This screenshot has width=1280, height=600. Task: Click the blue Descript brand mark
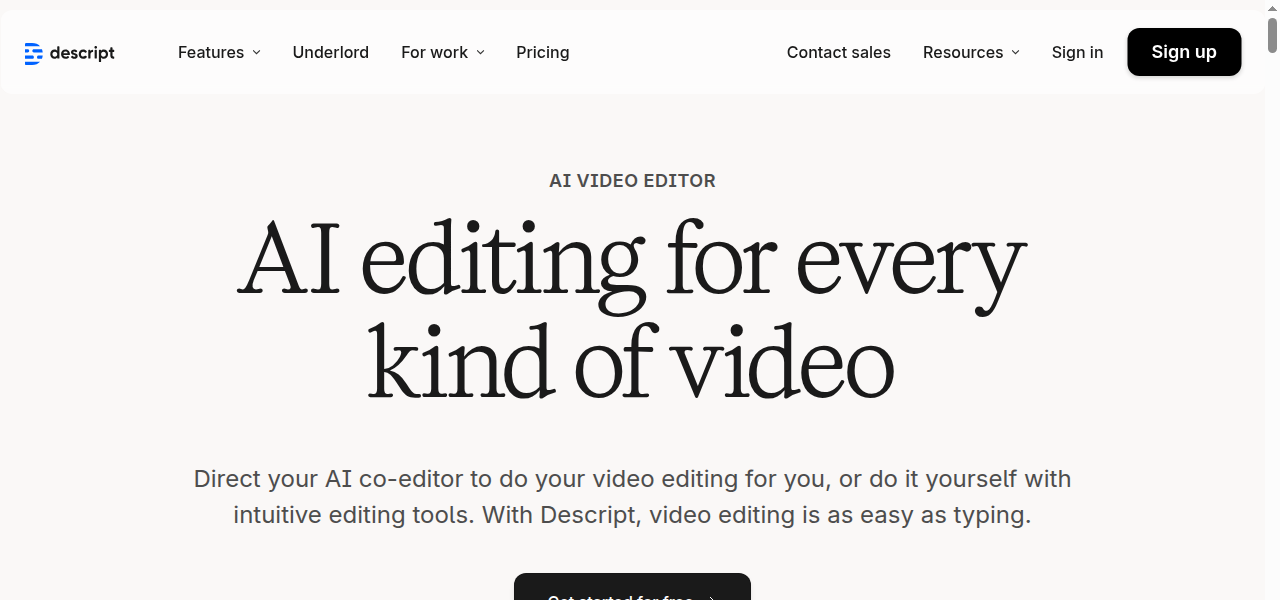31,53
